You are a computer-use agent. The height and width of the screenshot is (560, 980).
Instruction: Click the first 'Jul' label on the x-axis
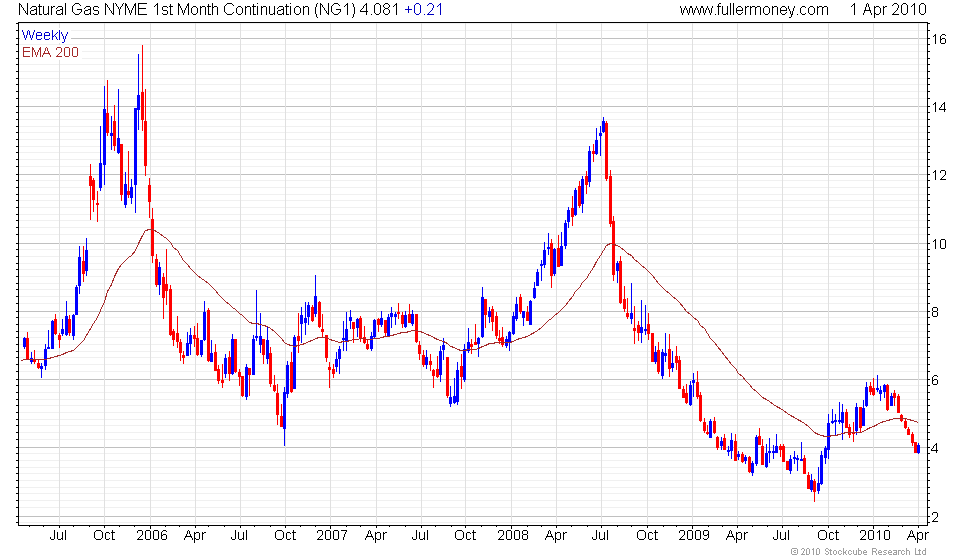click(58, 536)
